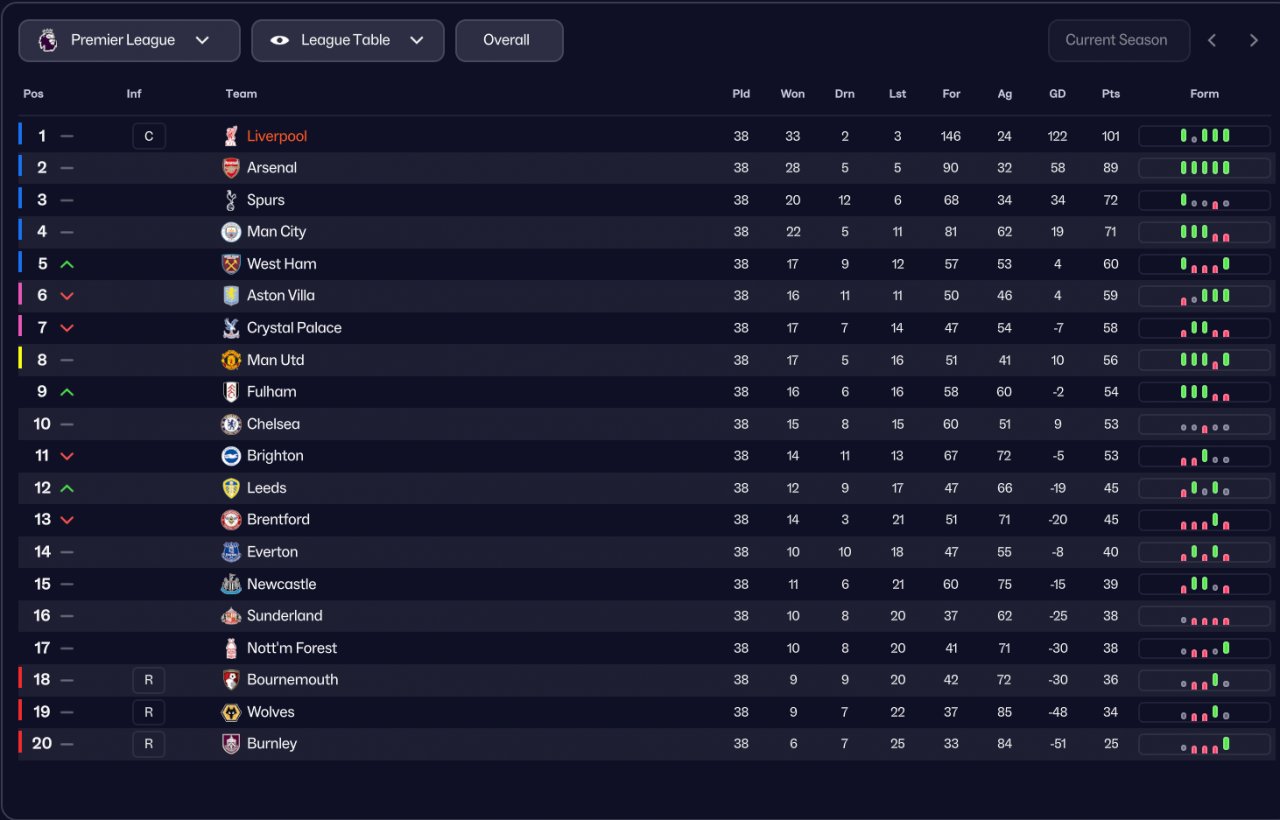Sort table by GD column header
This screenshot has height=820, width=1280.
coord(1057,94)
